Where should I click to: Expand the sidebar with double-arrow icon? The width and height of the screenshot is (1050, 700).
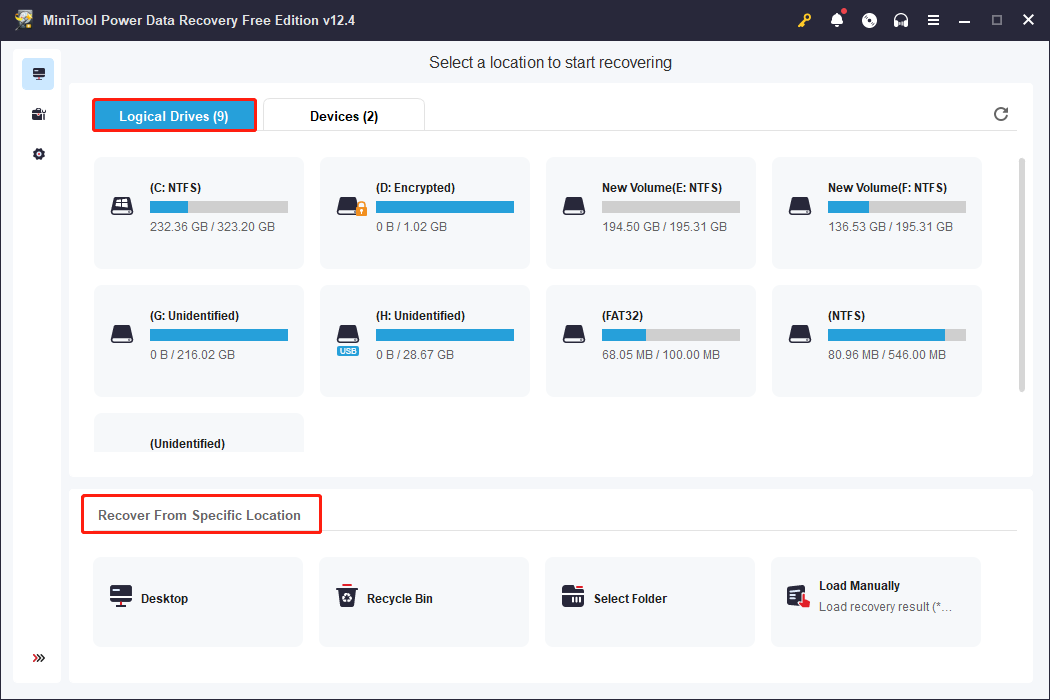click(38, 658)
